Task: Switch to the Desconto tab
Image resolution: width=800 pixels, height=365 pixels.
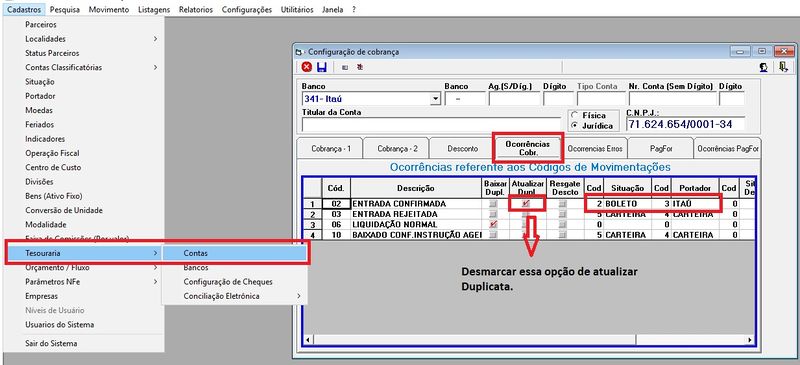Action: click(x=462, y=149)
